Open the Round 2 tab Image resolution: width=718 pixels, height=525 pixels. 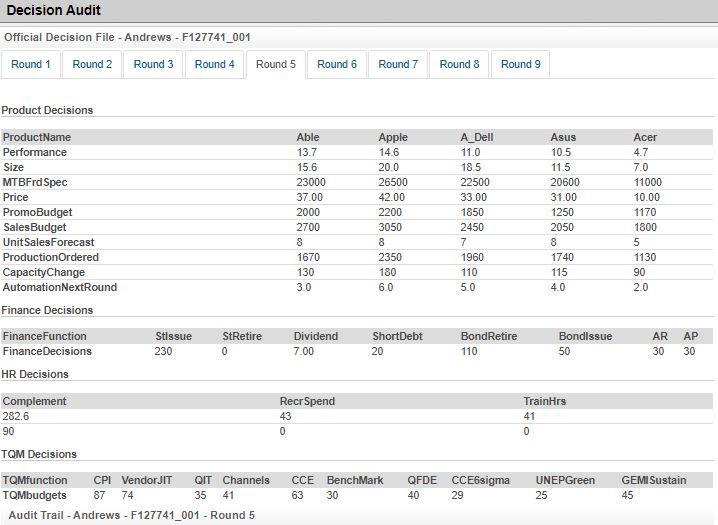[x=92, y=64]
